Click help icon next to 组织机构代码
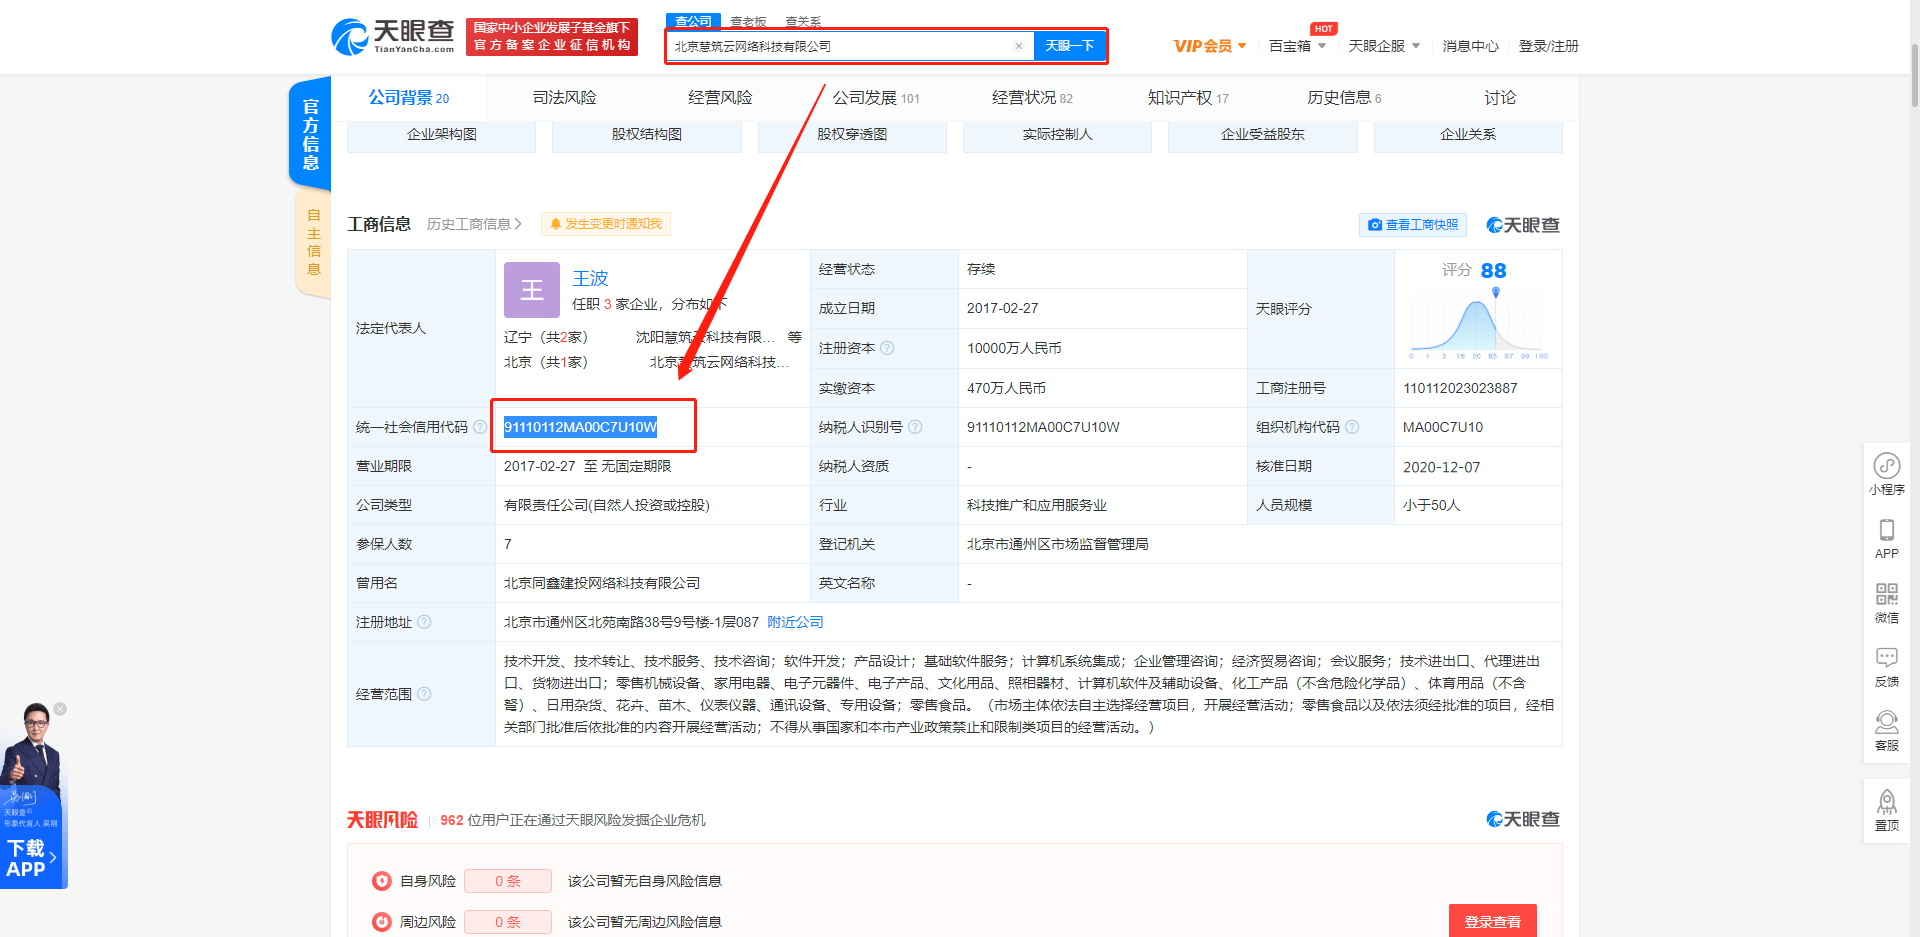 click(1352, 427)
